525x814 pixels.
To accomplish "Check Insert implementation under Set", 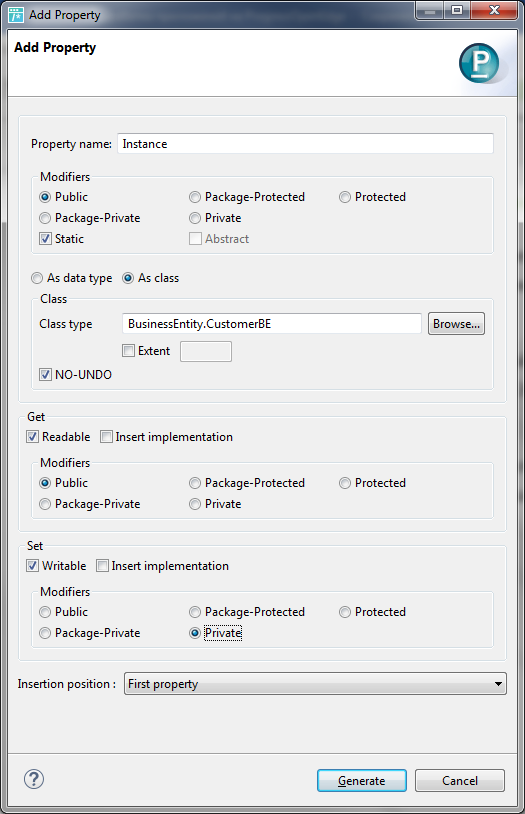I will tap(102, 566).
